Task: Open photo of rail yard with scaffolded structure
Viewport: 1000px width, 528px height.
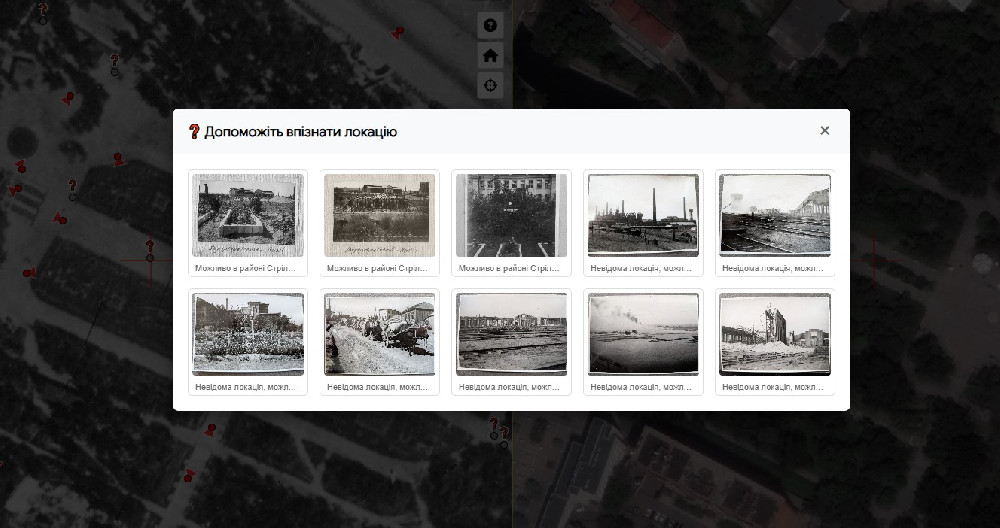Action: 775,223
